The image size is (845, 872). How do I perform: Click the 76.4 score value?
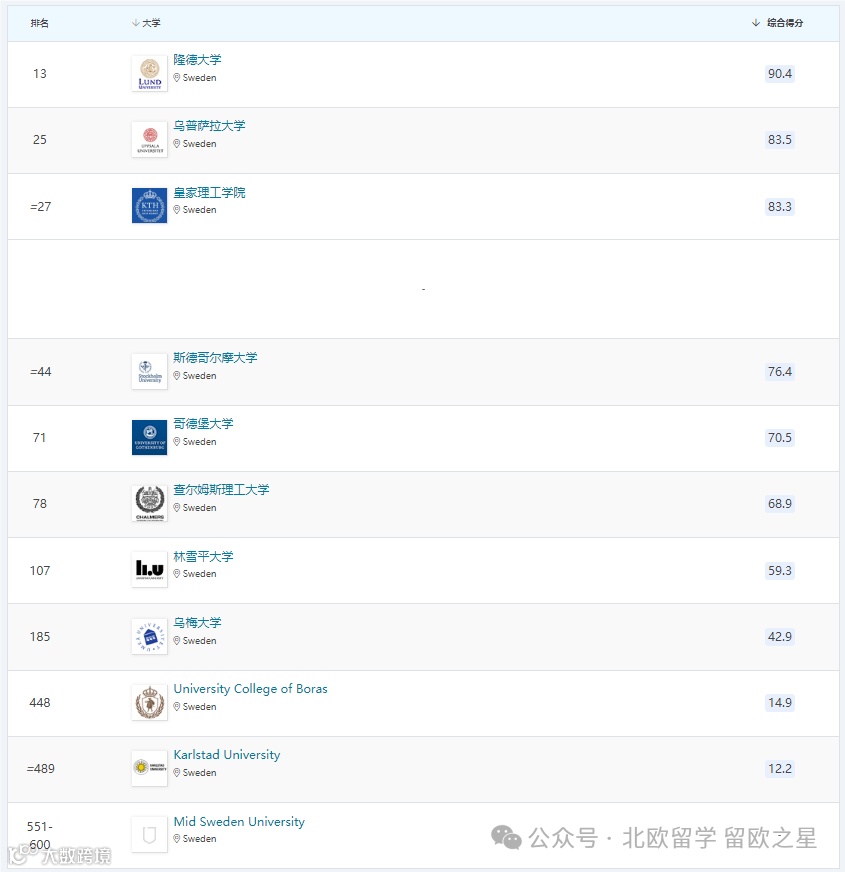779,371
